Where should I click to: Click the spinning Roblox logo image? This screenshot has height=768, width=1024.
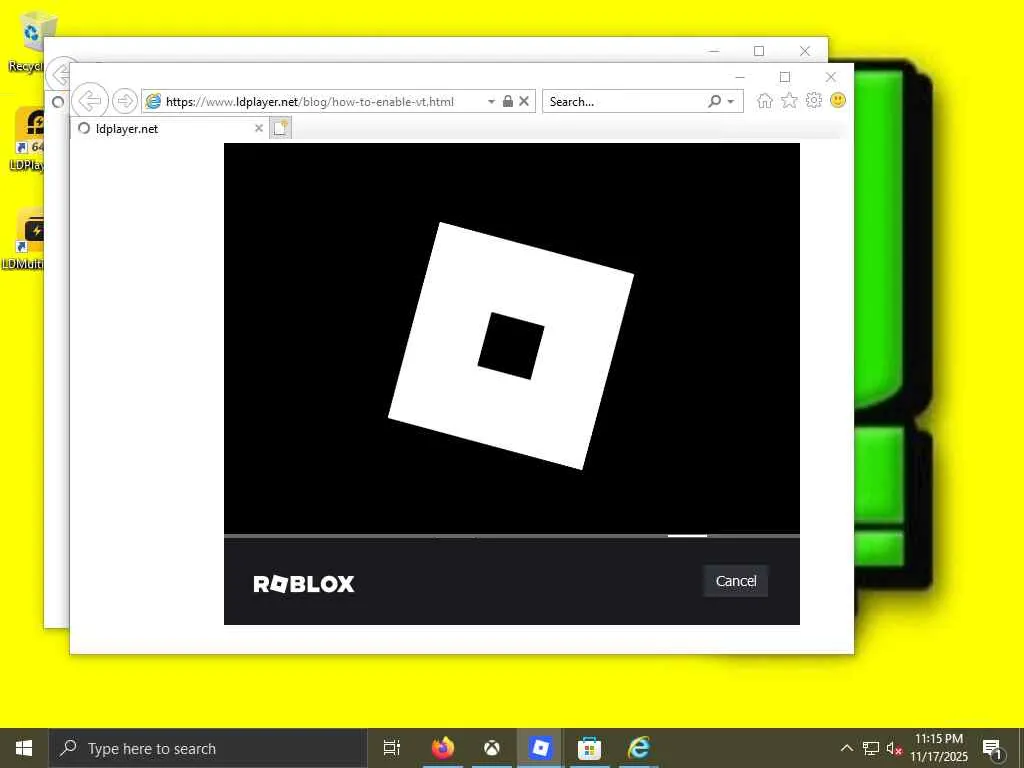(511, 345)
